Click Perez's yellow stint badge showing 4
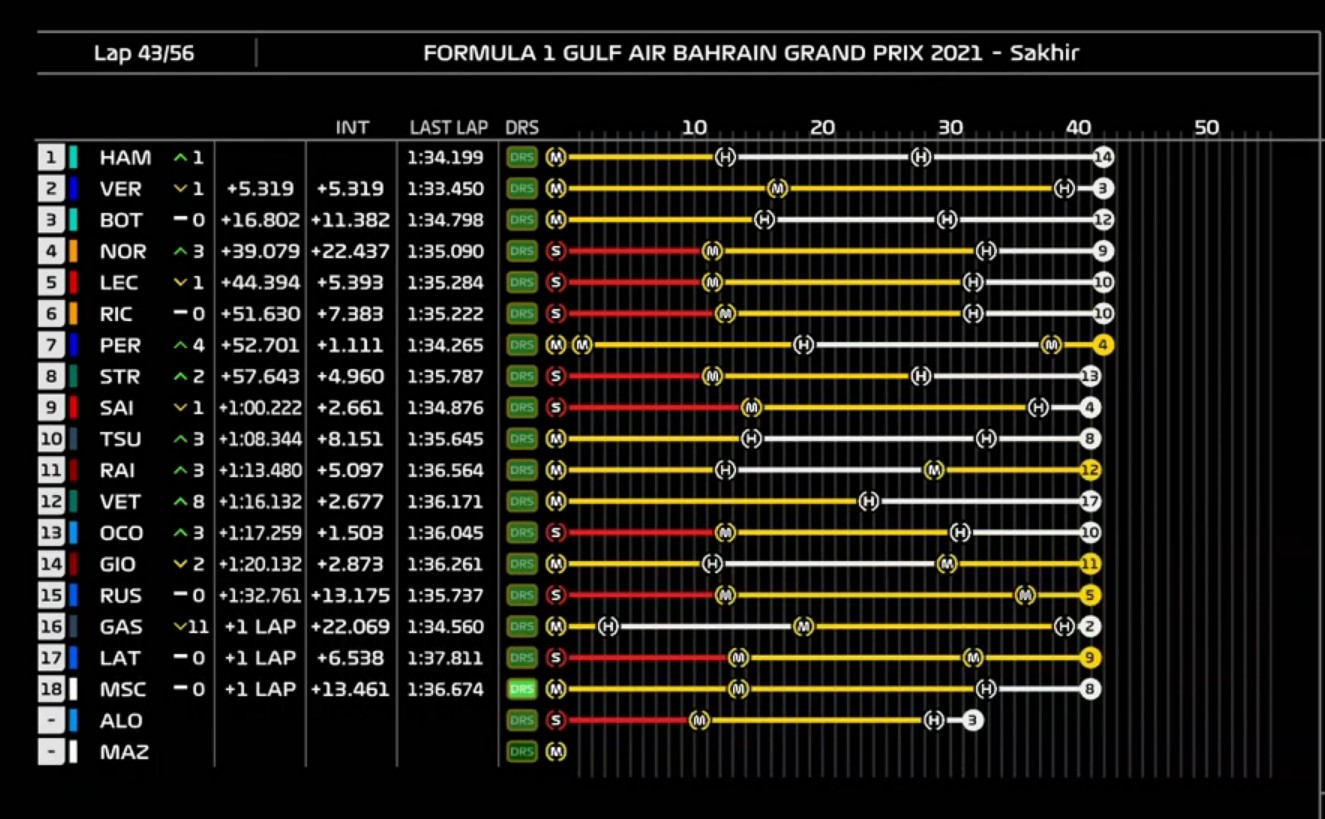This screenshot has width=1325, height=819. click(1103, 345)
